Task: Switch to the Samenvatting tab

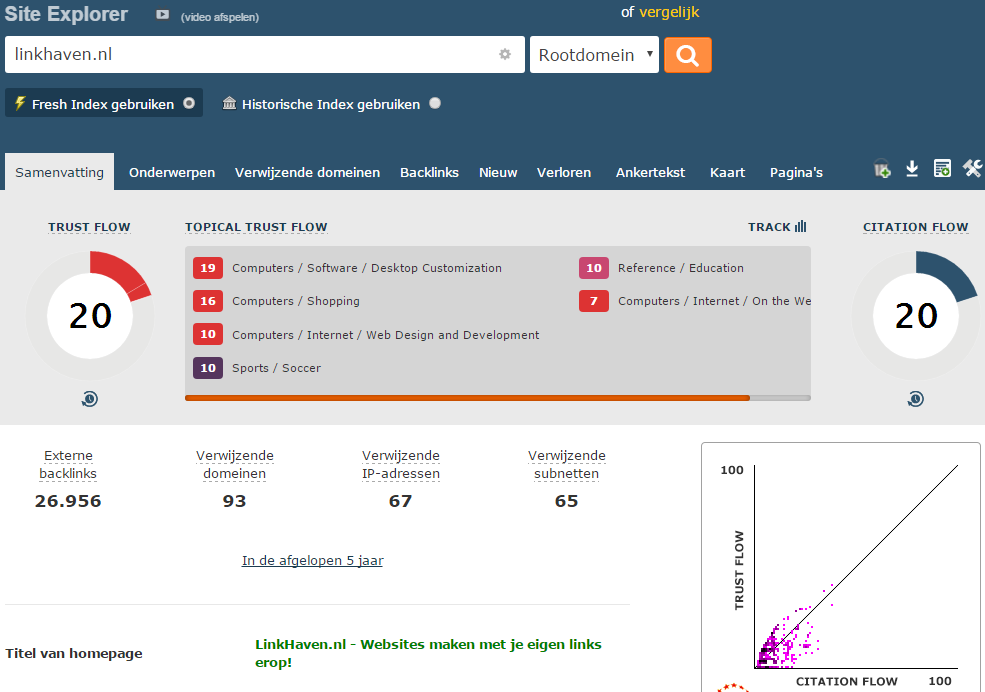Action: point(60,172)
